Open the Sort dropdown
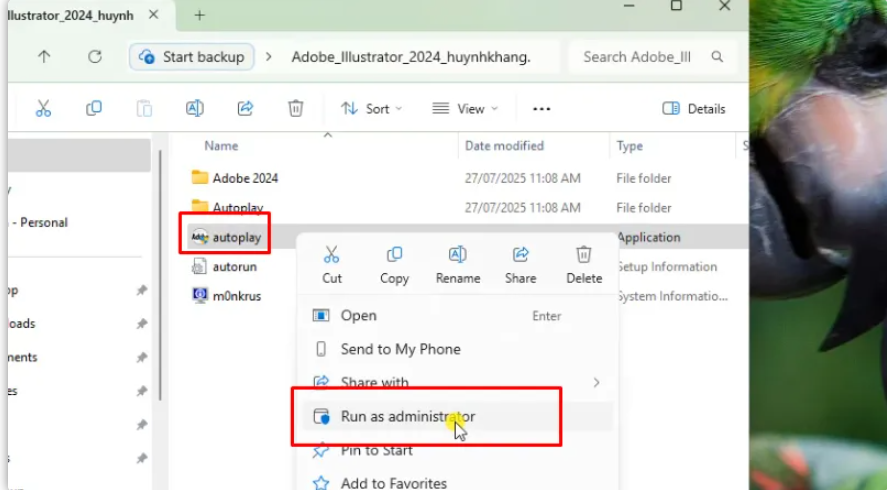 pos(371,109)
